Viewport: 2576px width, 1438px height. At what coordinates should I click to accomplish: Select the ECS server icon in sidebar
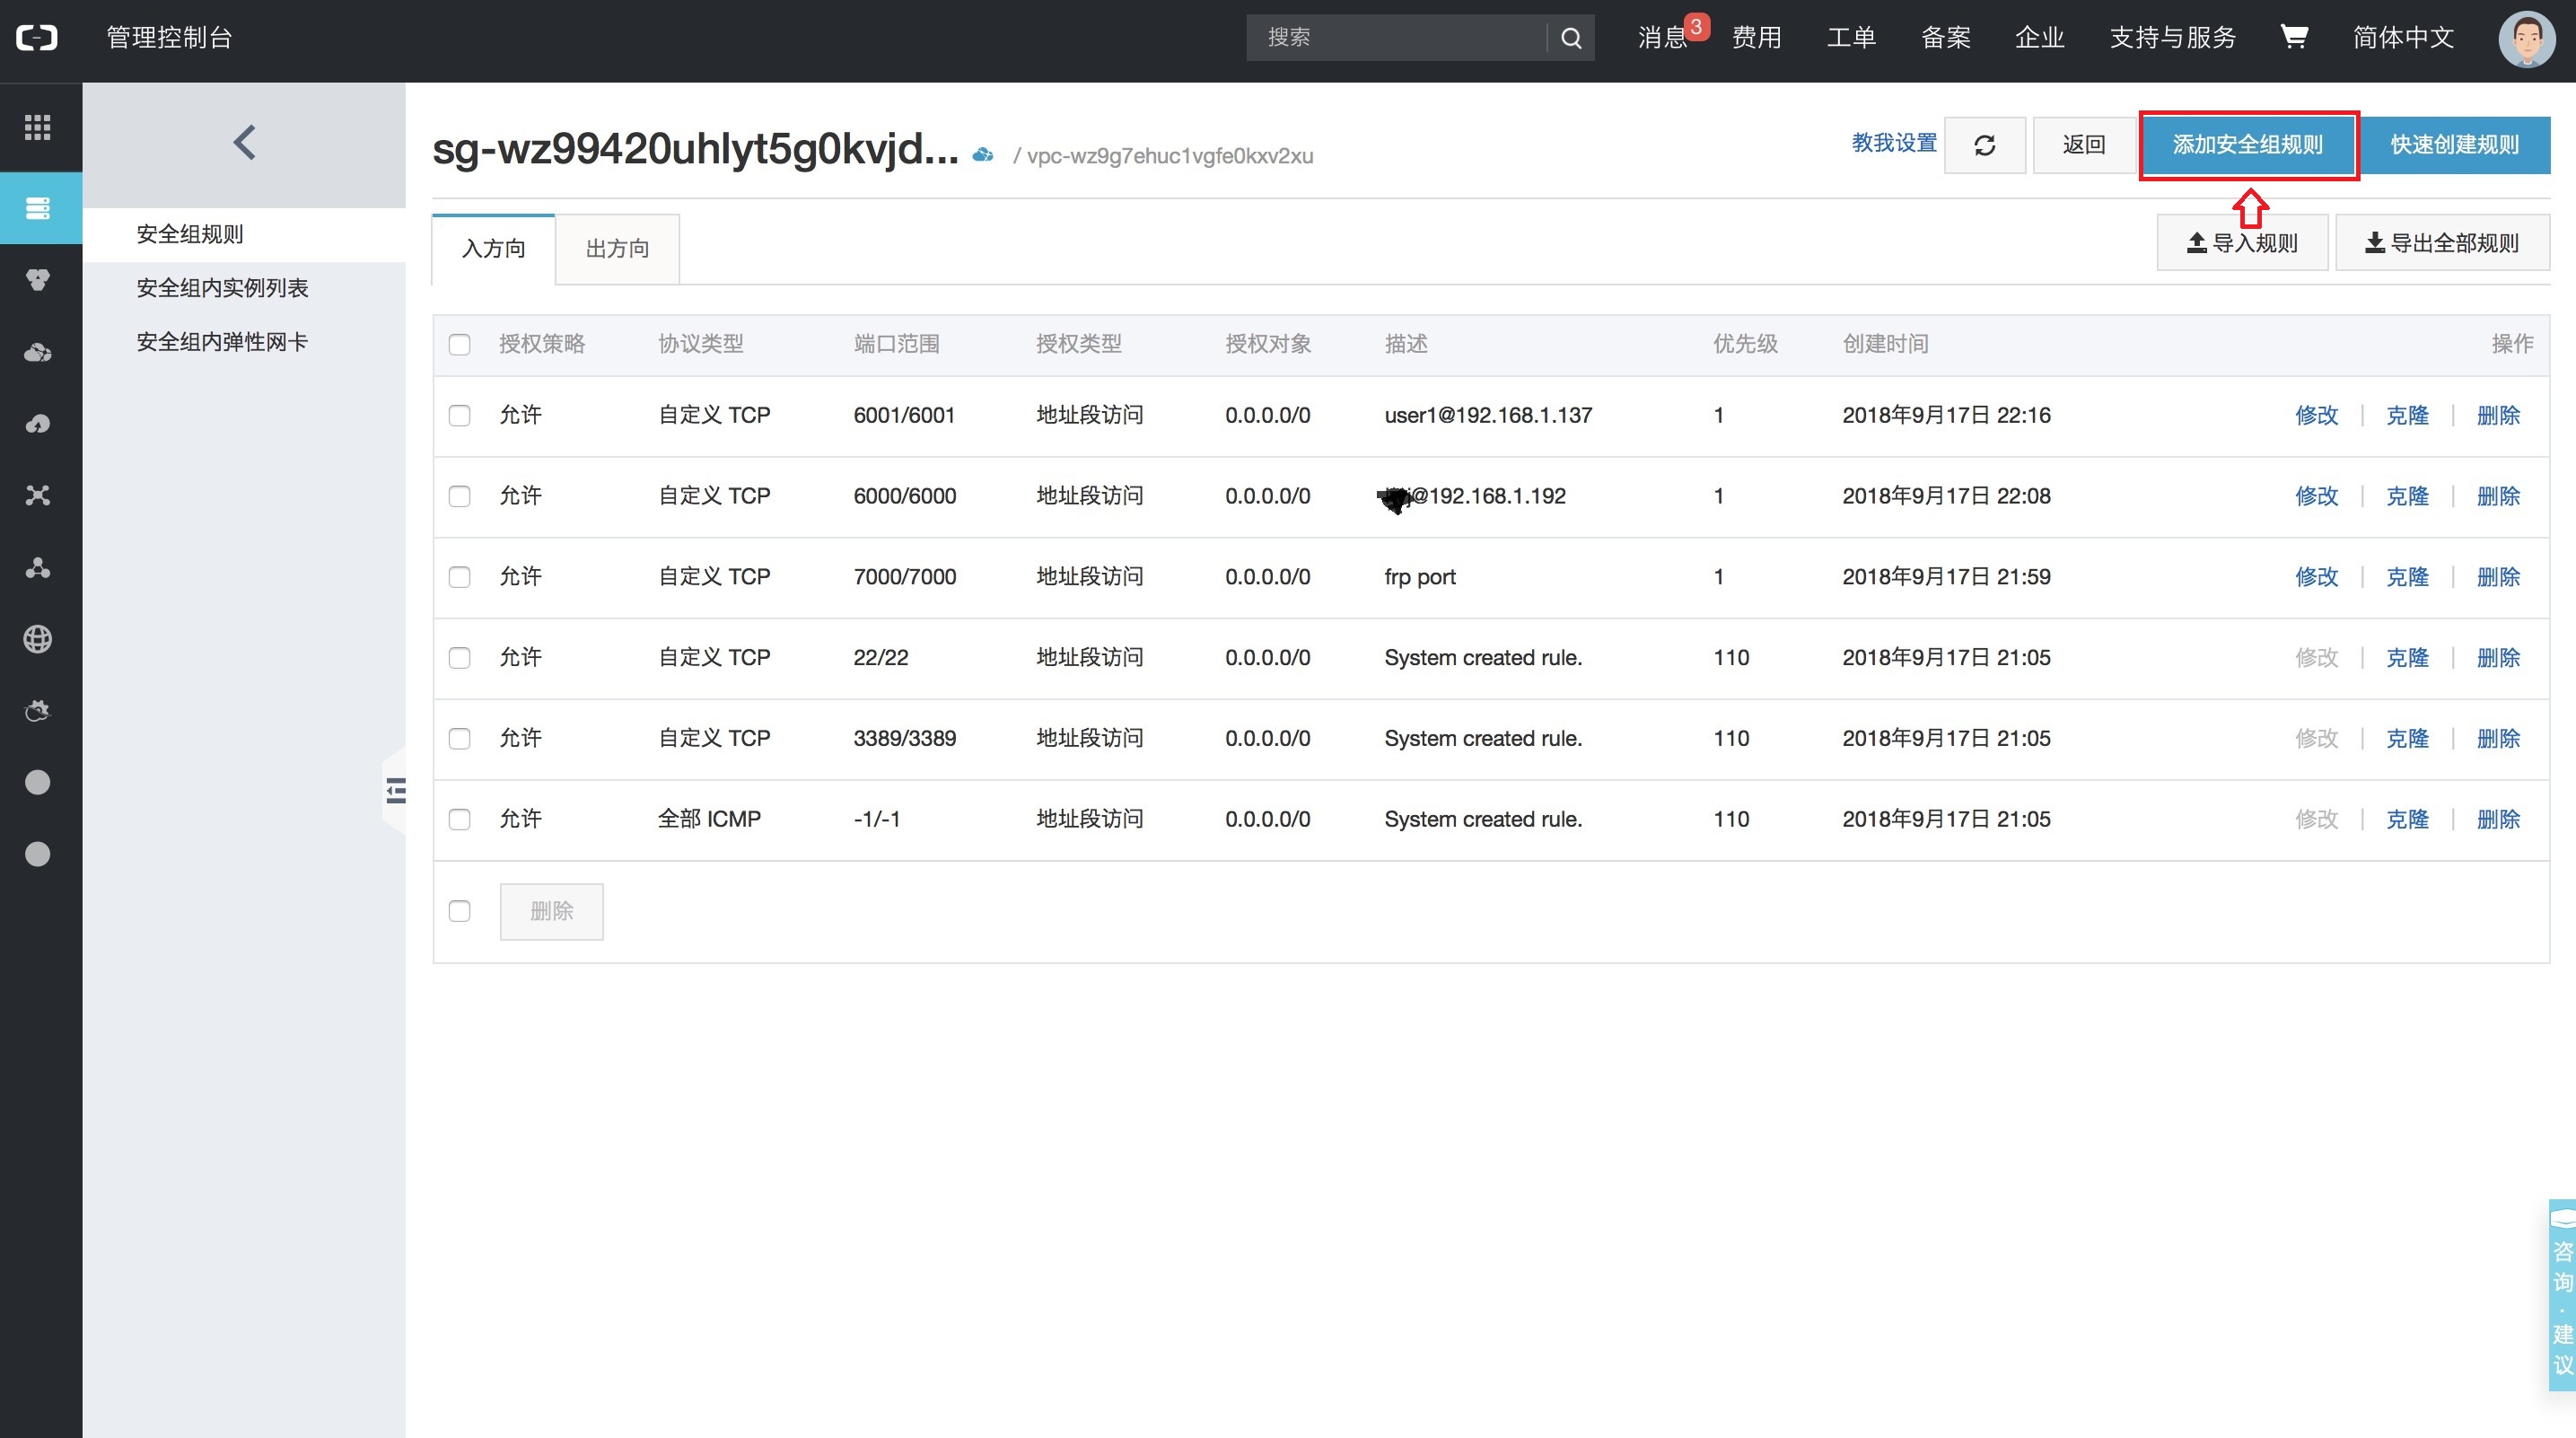[x=38, y=208]
